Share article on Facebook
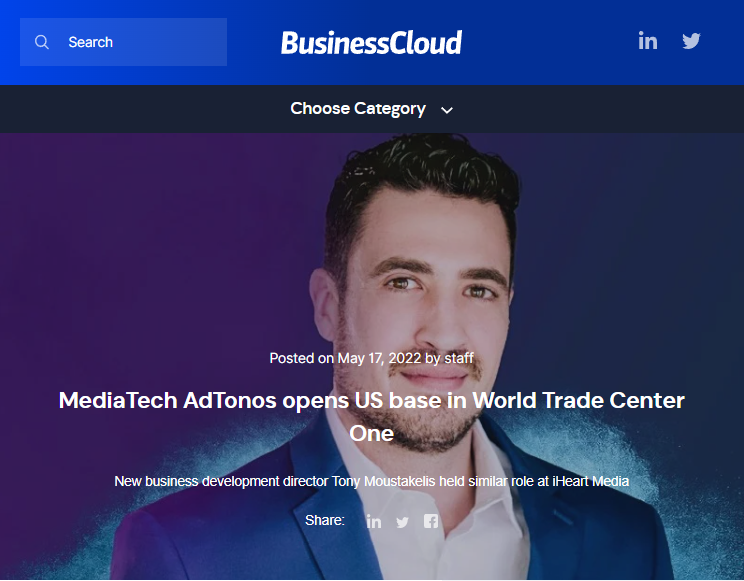This screenshot has height=581, width=744. [x=431, y=521]
